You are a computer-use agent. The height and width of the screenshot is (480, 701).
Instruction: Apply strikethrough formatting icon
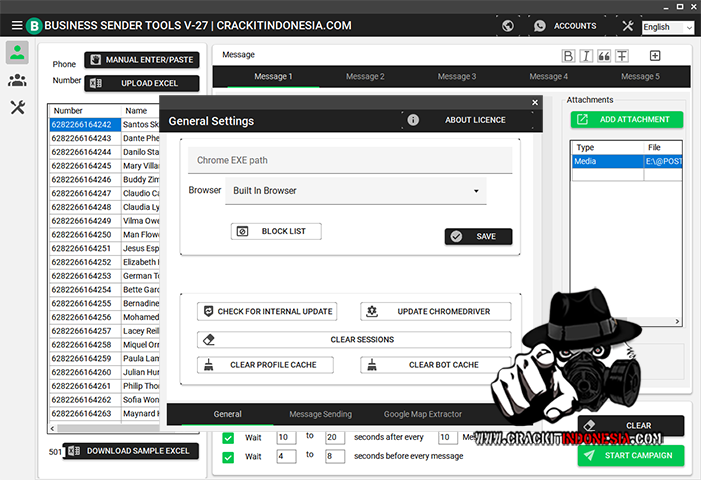(622, 56)
